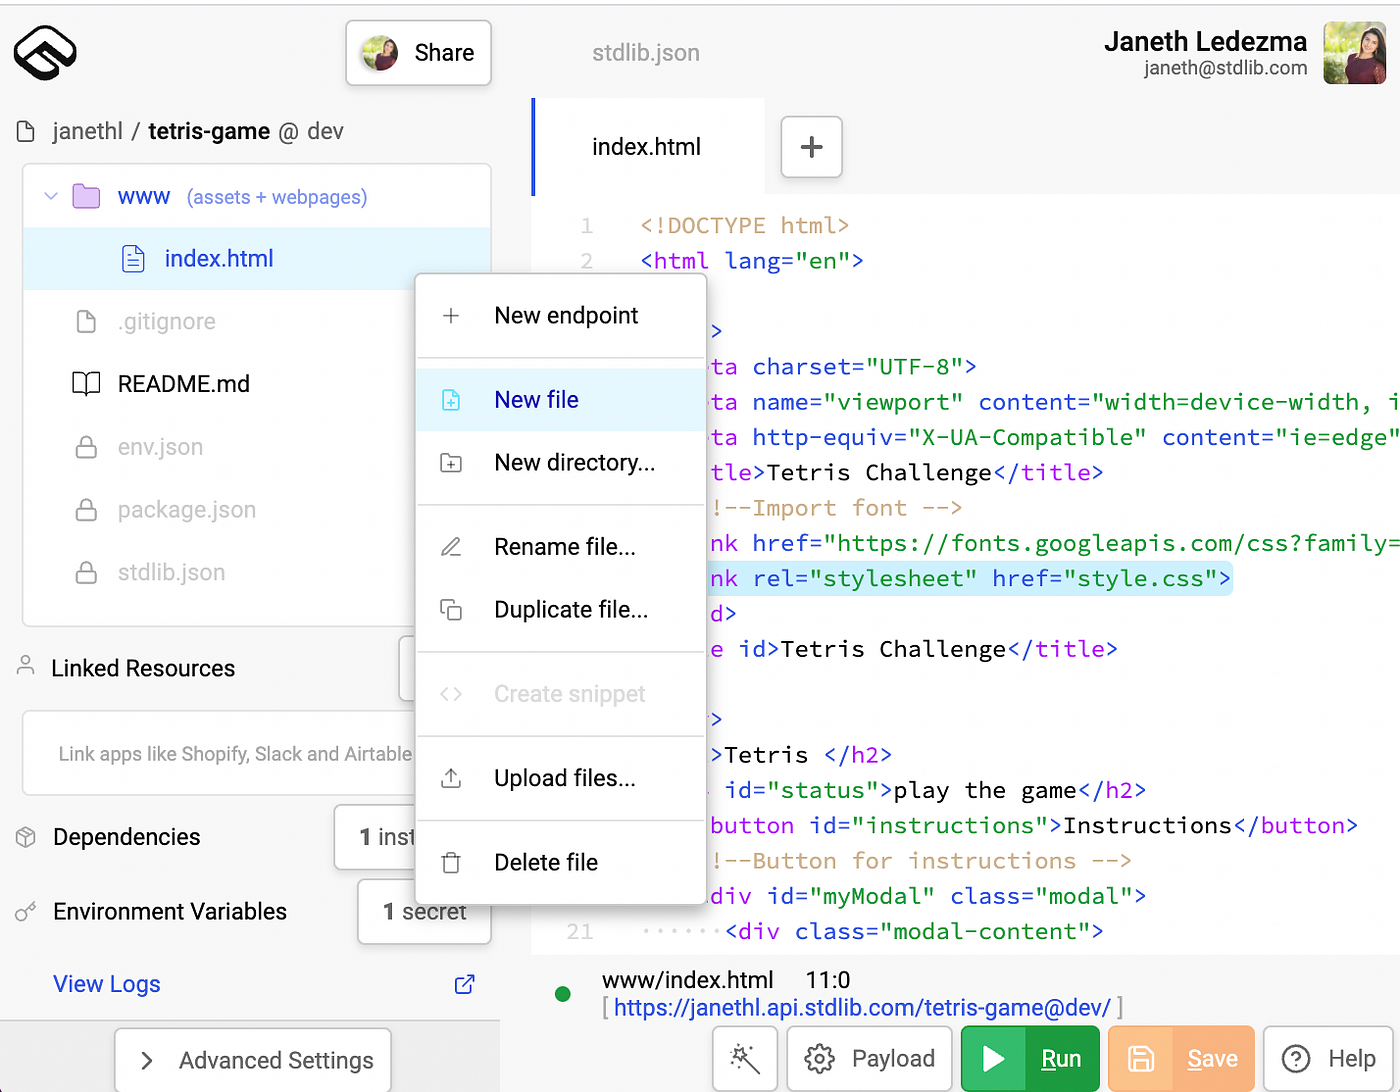Click the external link icon beside View Logs
Image resolution: width=1400 pixels, height=1092 pixels.
point(465,984)
